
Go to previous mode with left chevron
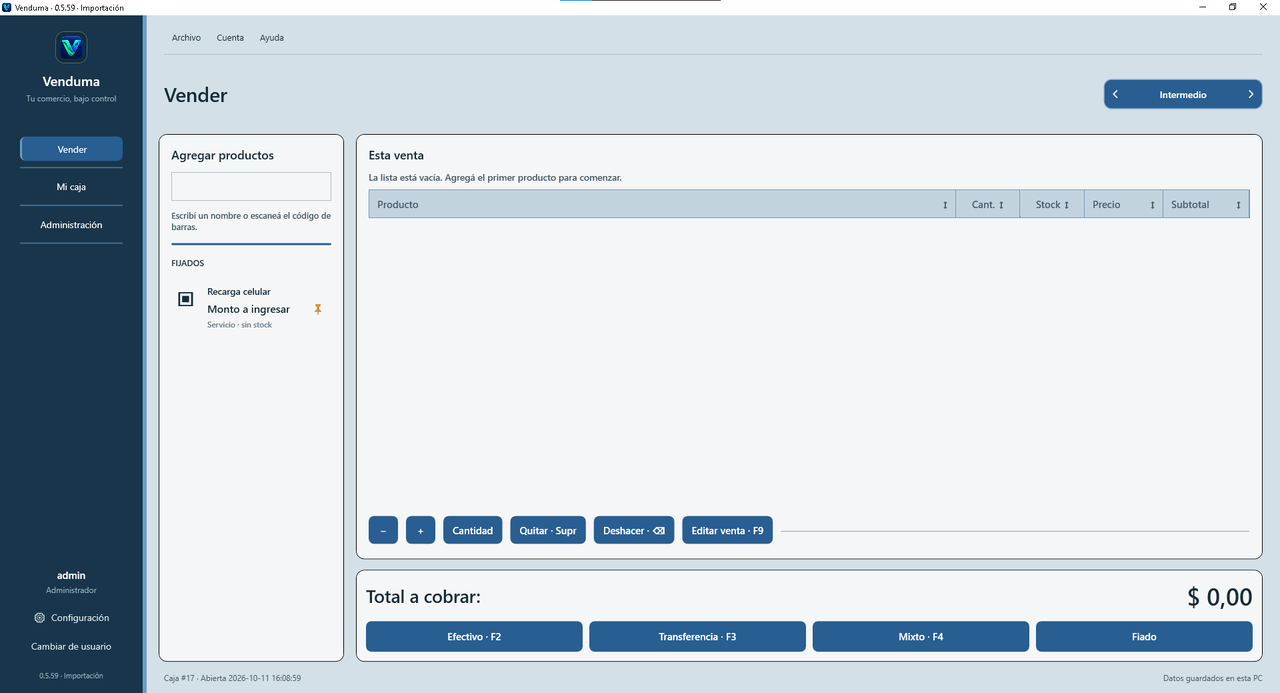tap(1115, 95)
